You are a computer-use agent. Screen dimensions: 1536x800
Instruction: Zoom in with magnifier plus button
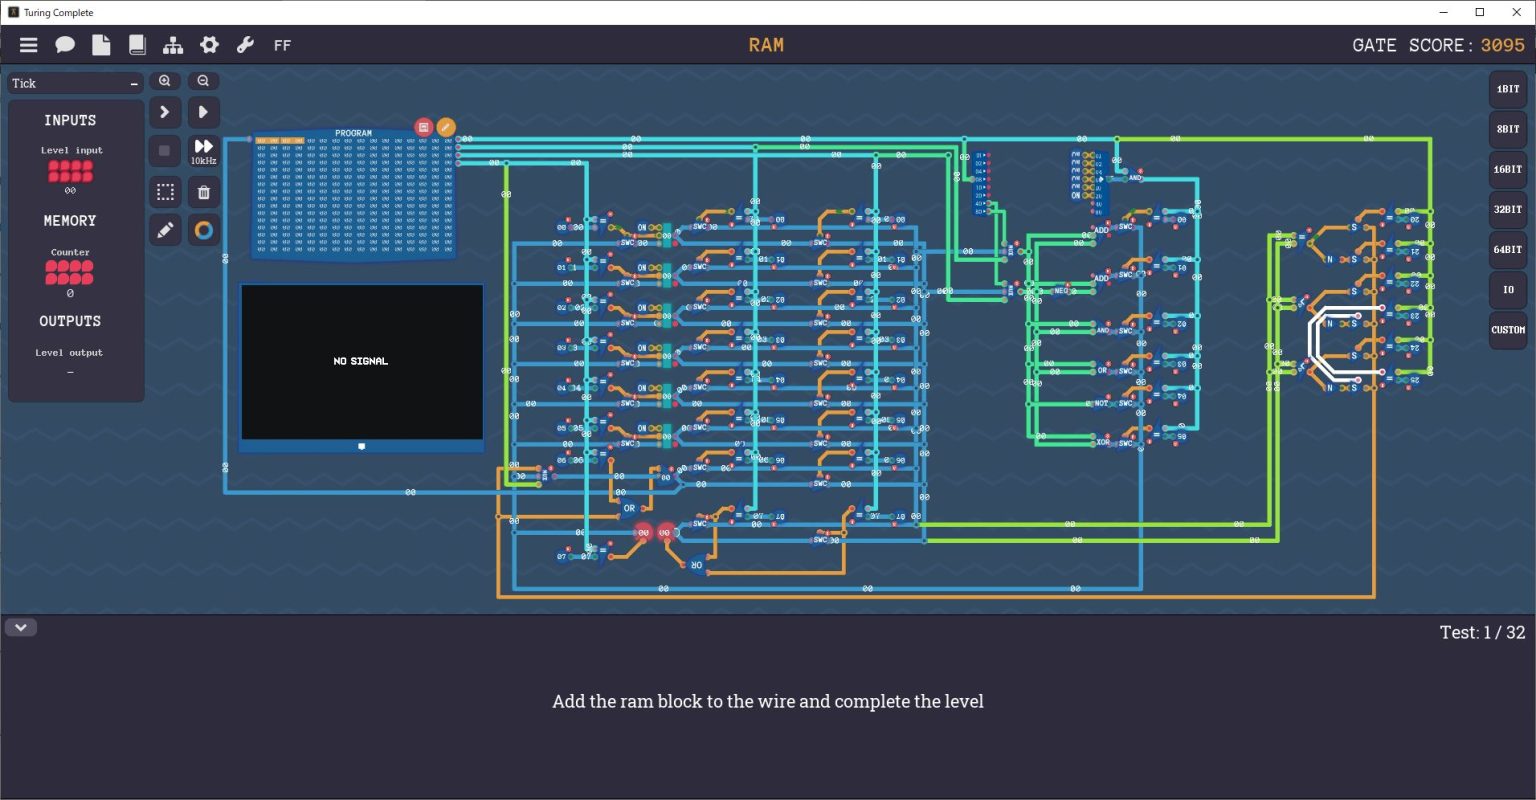coord(165,81)
